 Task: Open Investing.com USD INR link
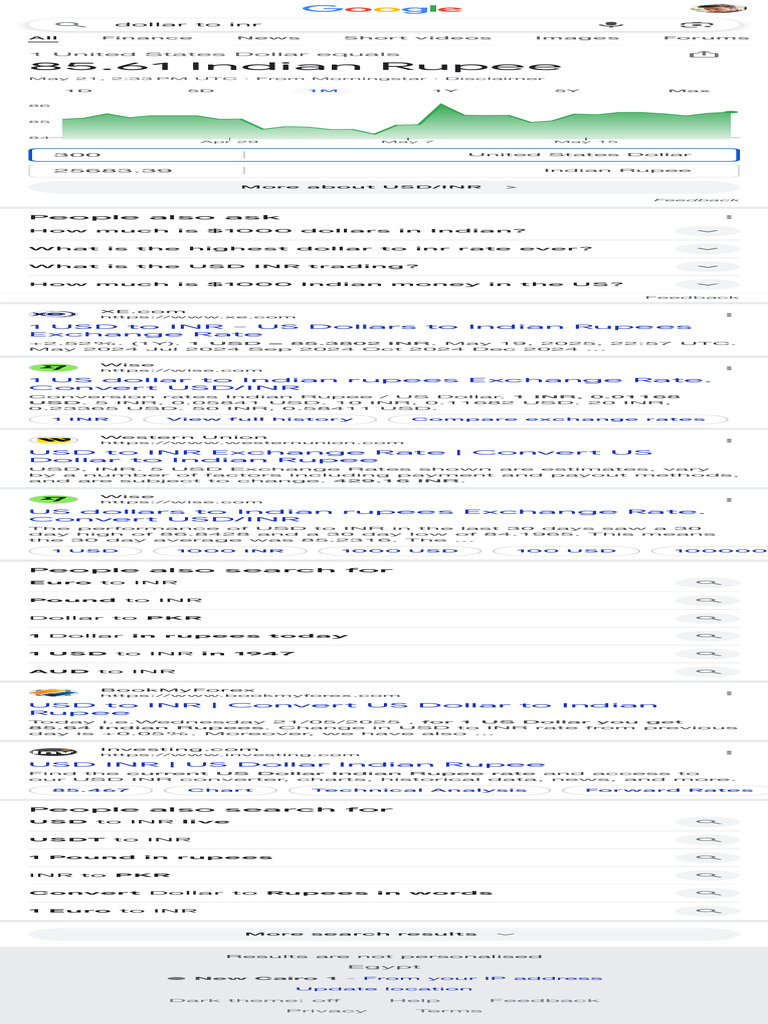(x=287, y=764)
